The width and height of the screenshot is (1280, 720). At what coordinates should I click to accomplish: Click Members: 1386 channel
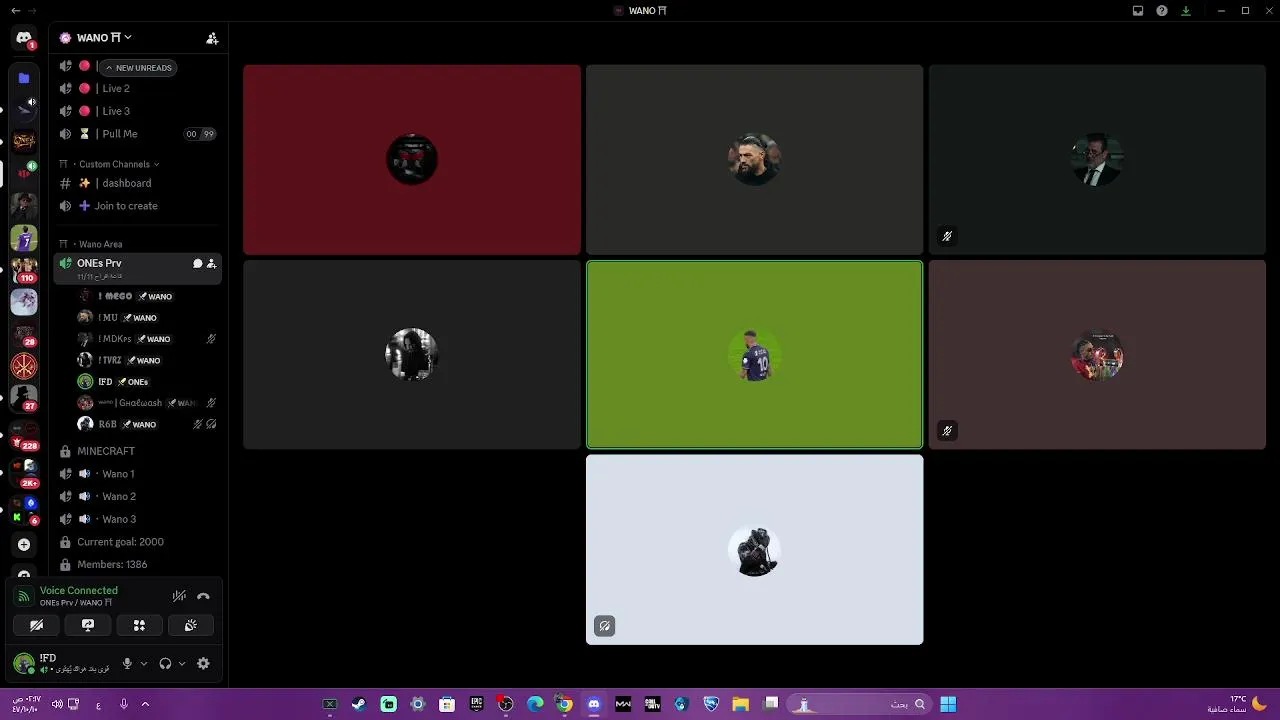coord(138,564)
